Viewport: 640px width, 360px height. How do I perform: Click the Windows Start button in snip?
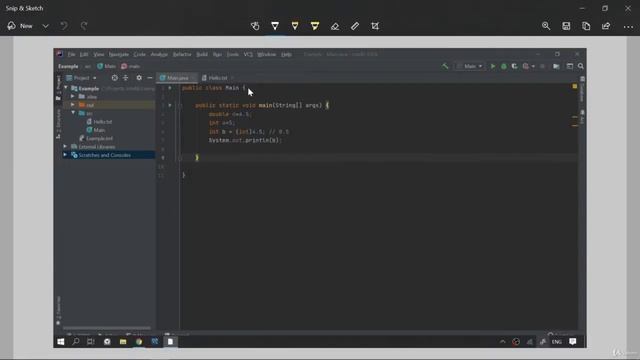click(x=61, y=342)
